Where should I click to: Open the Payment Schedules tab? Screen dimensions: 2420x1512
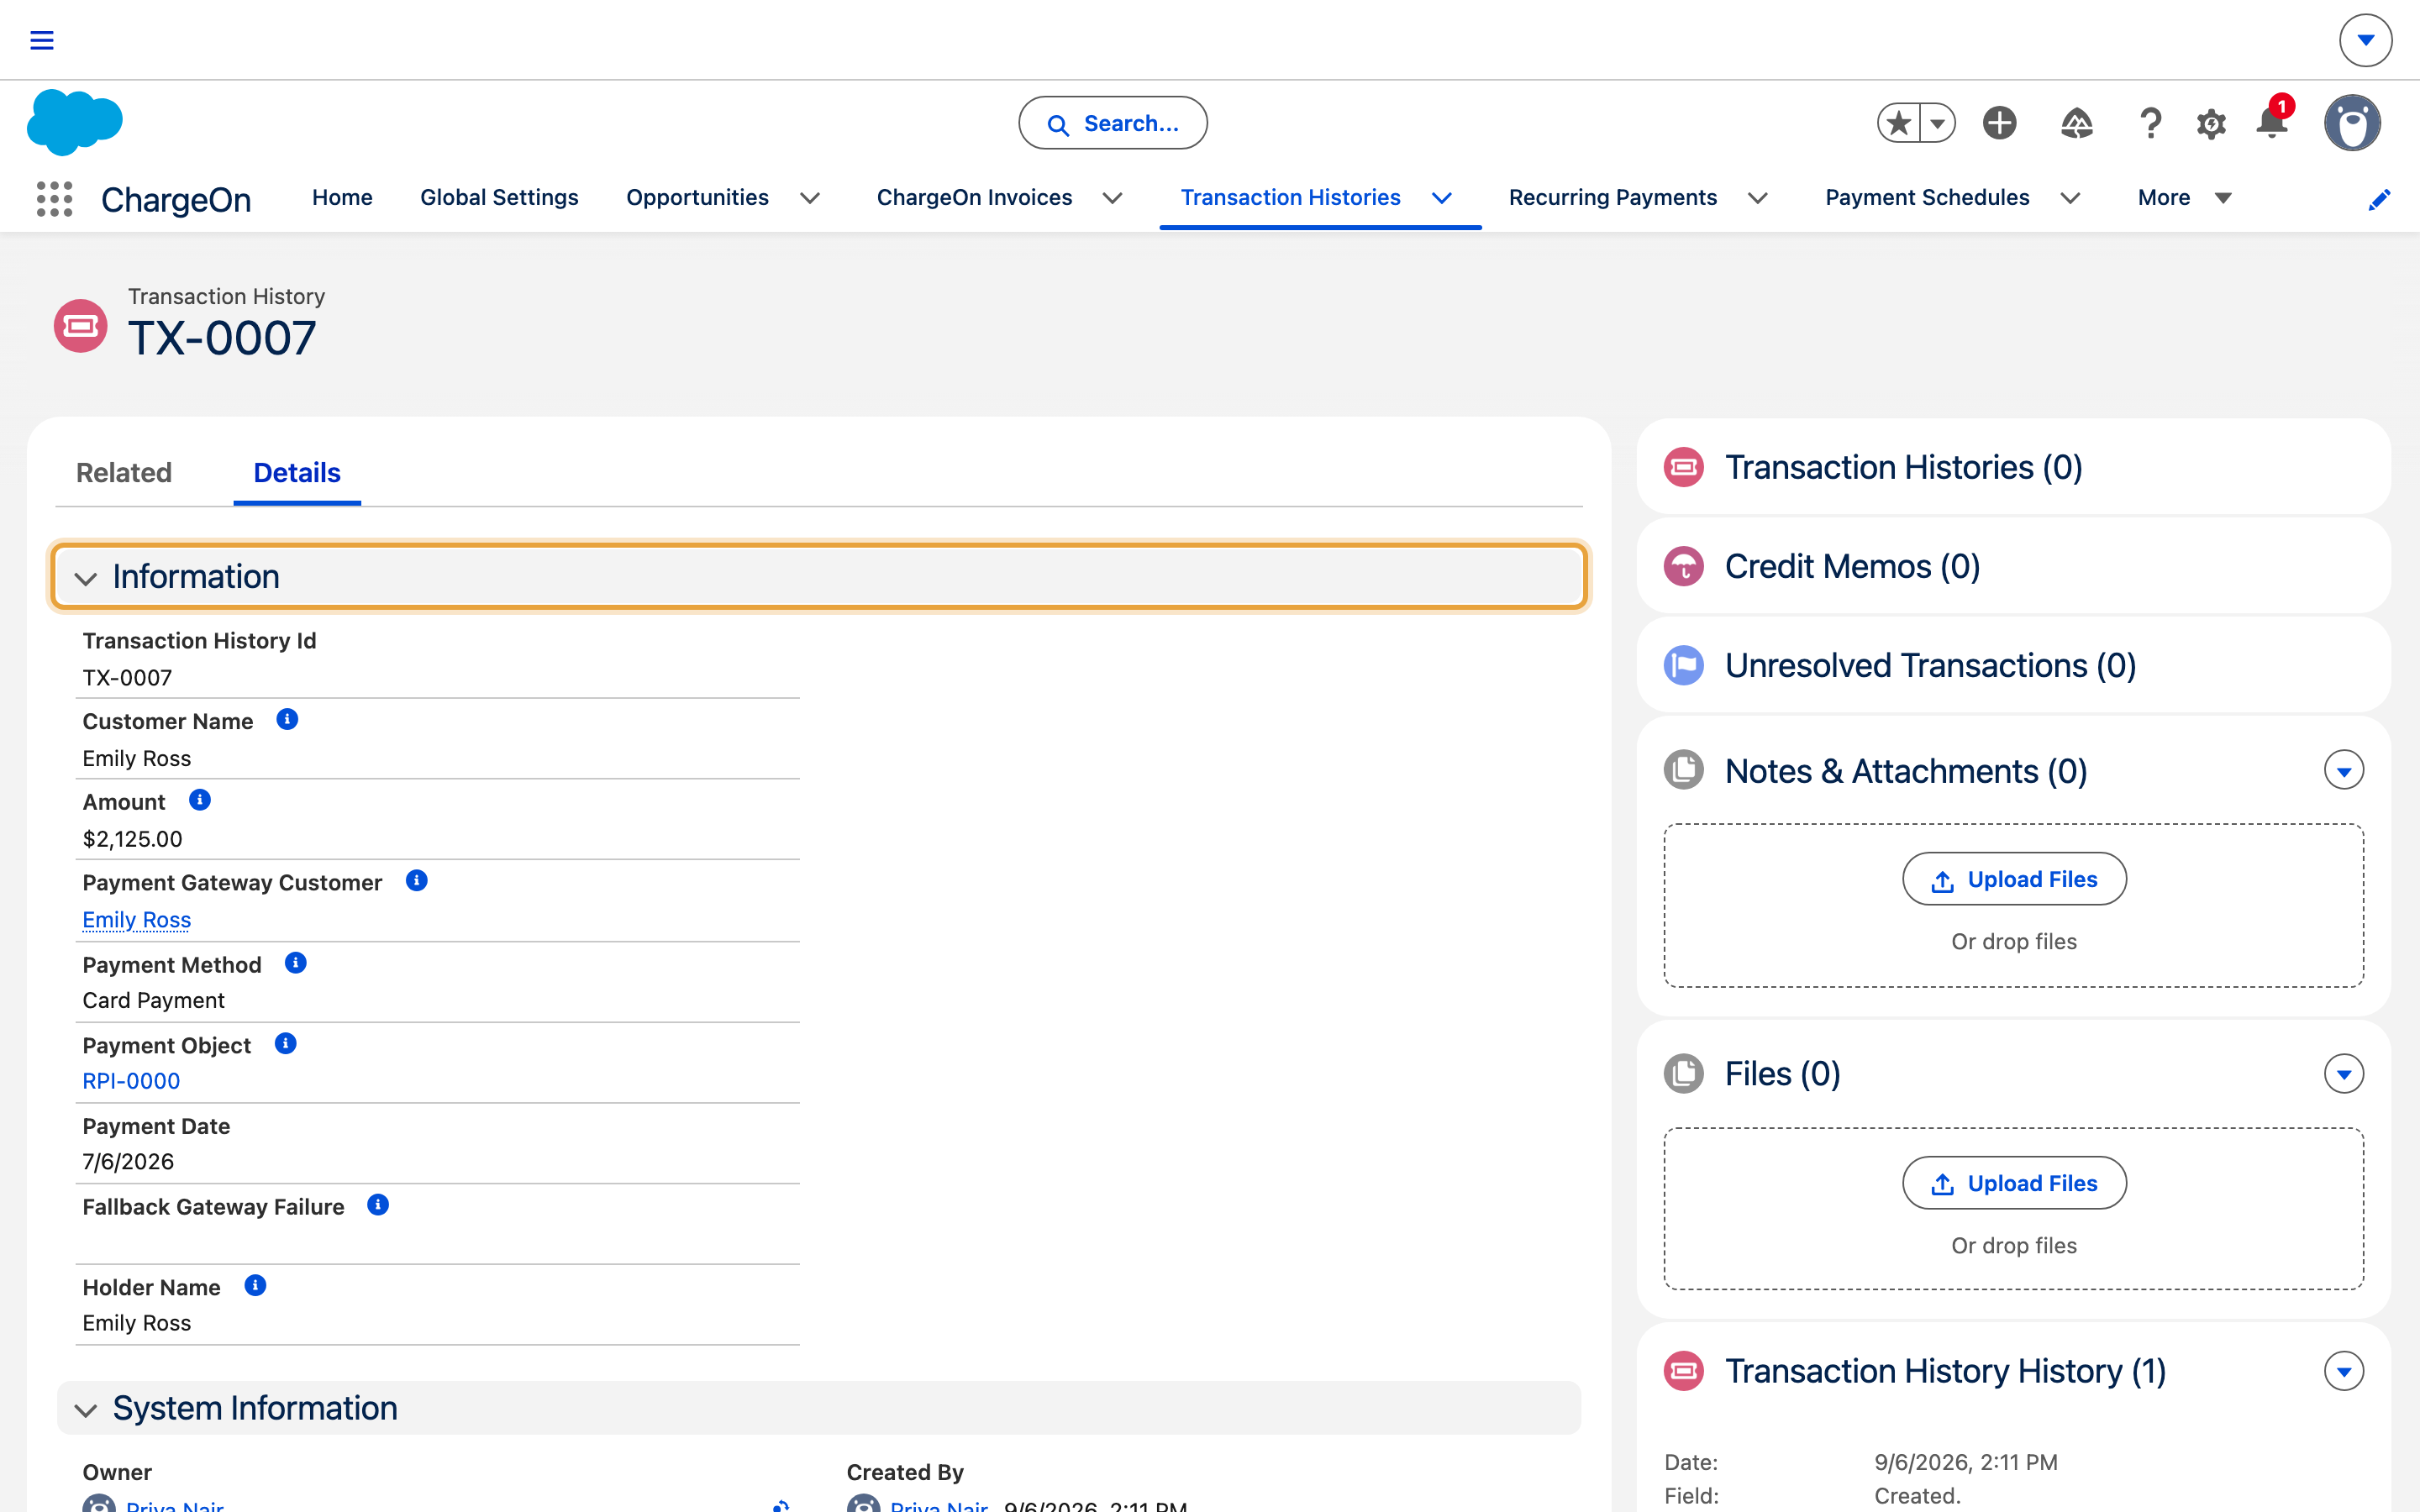[x=1927, y=198]
